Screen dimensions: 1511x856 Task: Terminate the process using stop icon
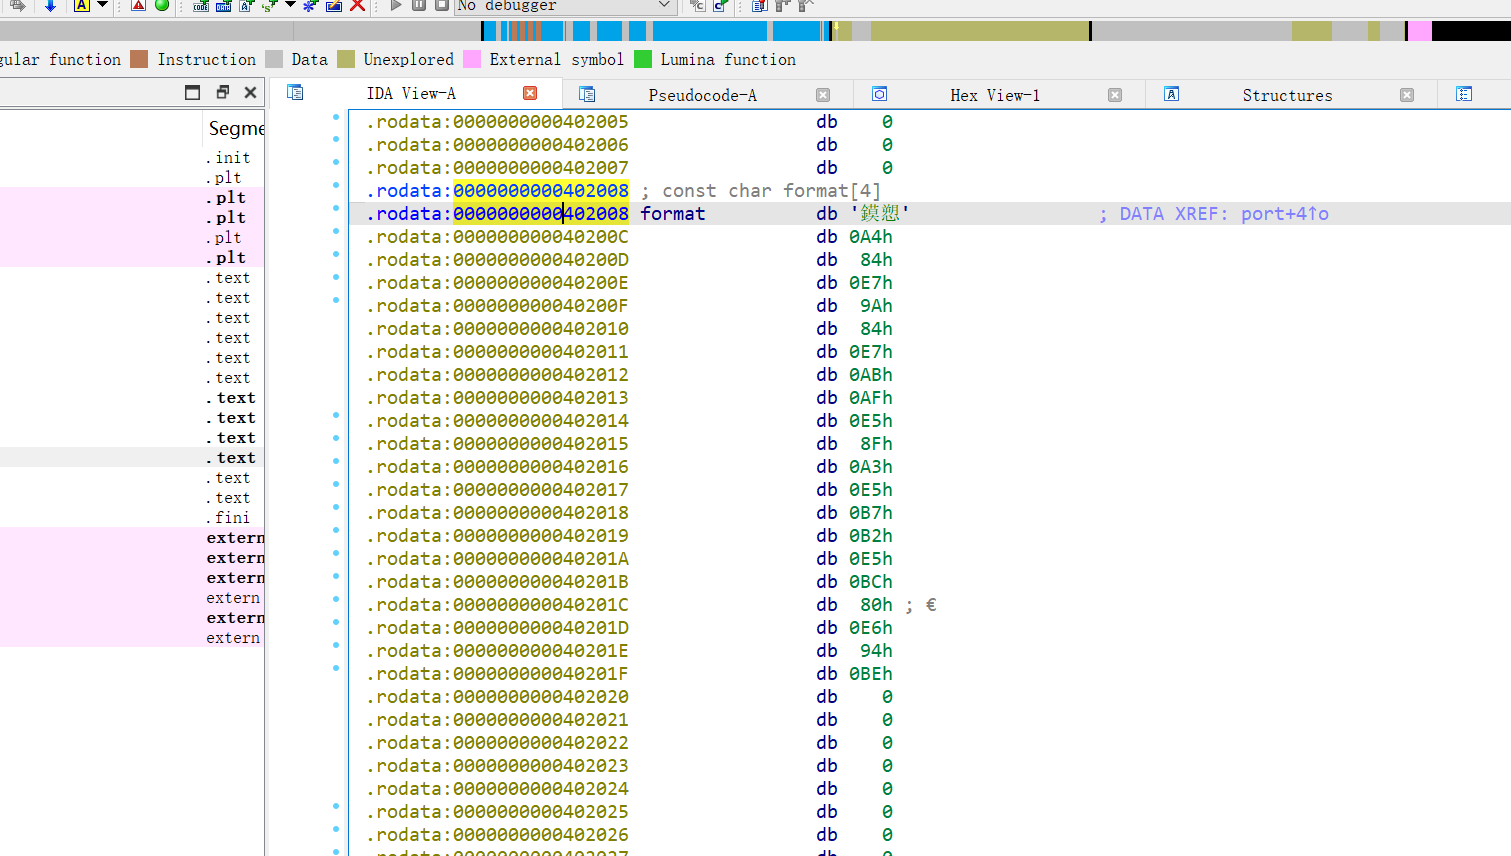(x=442, y=5)
